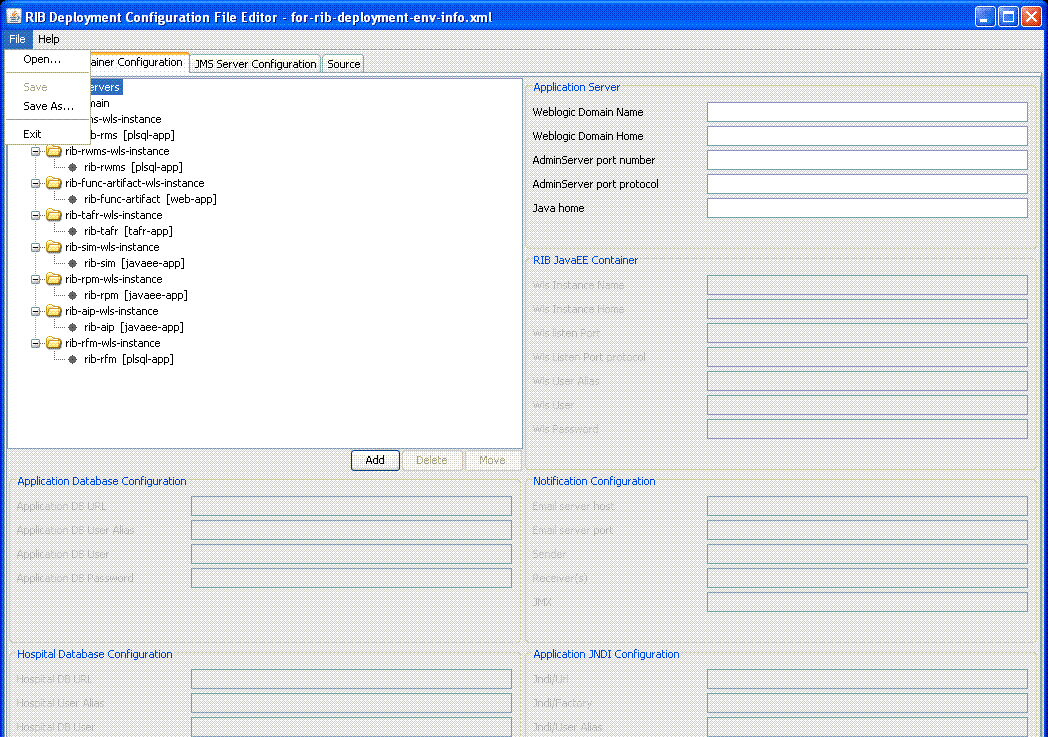Select rib-rpm-wls-instance tree row

[114, 280]
